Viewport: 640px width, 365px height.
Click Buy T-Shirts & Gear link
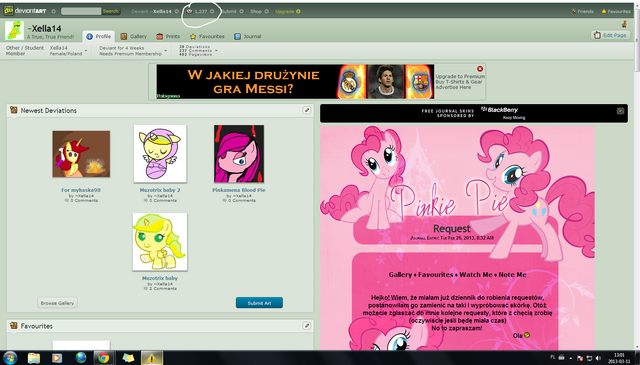(459, 82)
